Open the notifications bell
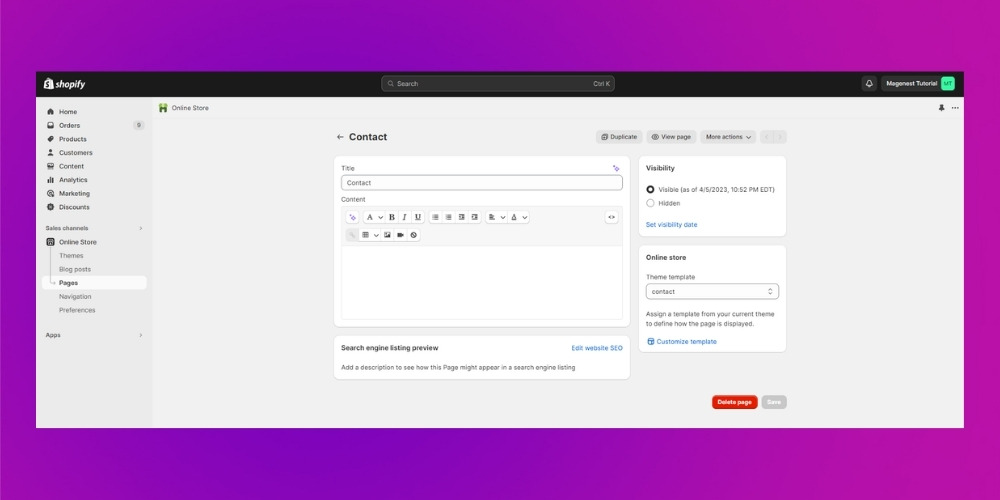The width and height of the screenshot is (1000, 500). (x=869, y=84)
